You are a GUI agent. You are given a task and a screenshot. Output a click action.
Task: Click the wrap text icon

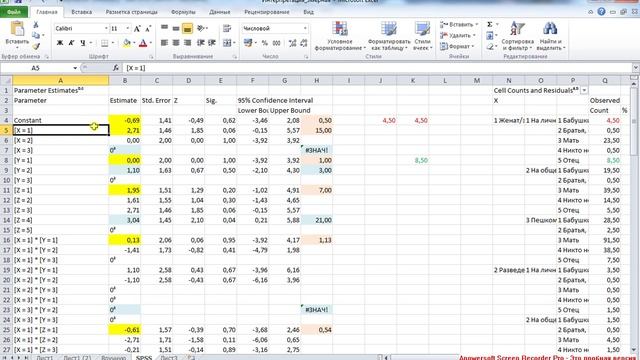click(227, 28)
